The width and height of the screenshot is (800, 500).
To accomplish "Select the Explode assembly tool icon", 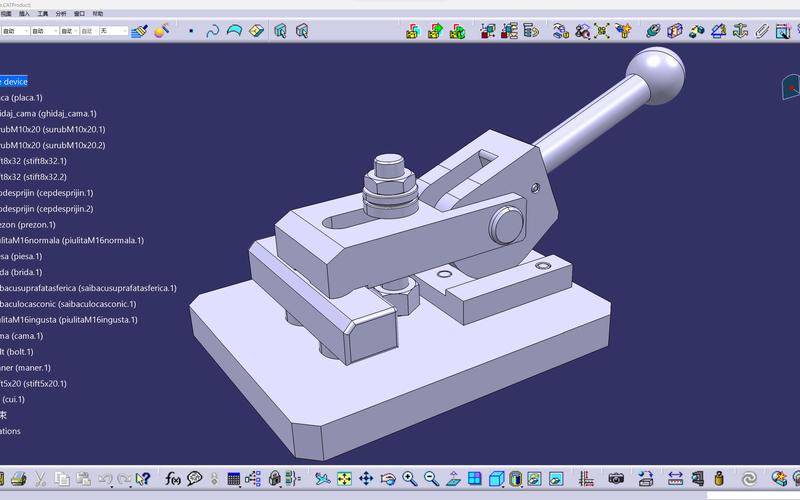I will (x=602, y=31).
